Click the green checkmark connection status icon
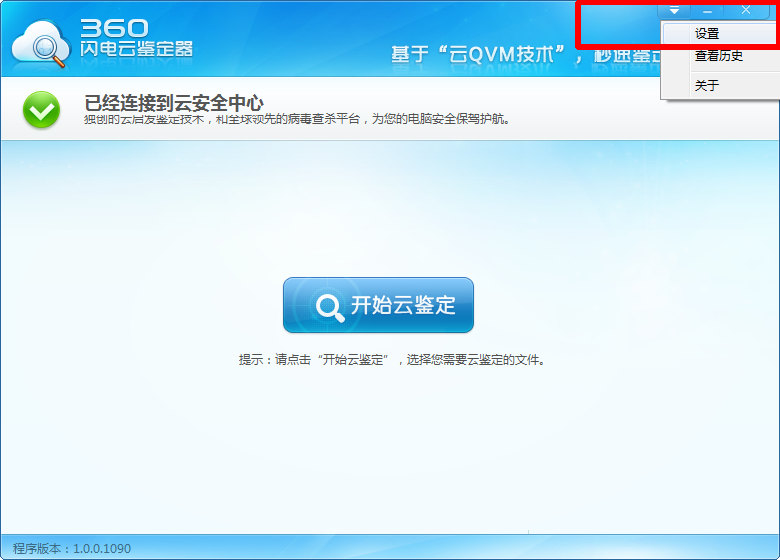This screenshot has height=560, width=780. click(41, 109)
